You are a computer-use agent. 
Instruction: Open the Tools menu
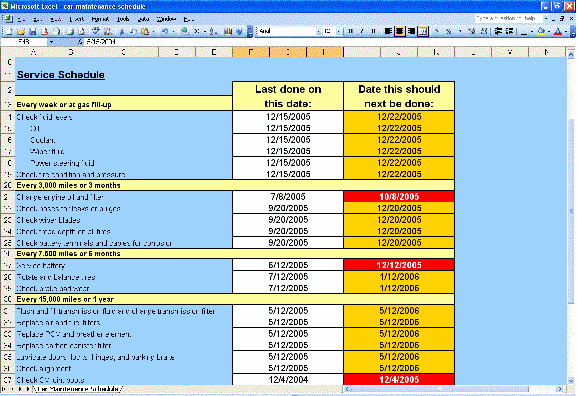pyautogui.click(x=123, y=19)
